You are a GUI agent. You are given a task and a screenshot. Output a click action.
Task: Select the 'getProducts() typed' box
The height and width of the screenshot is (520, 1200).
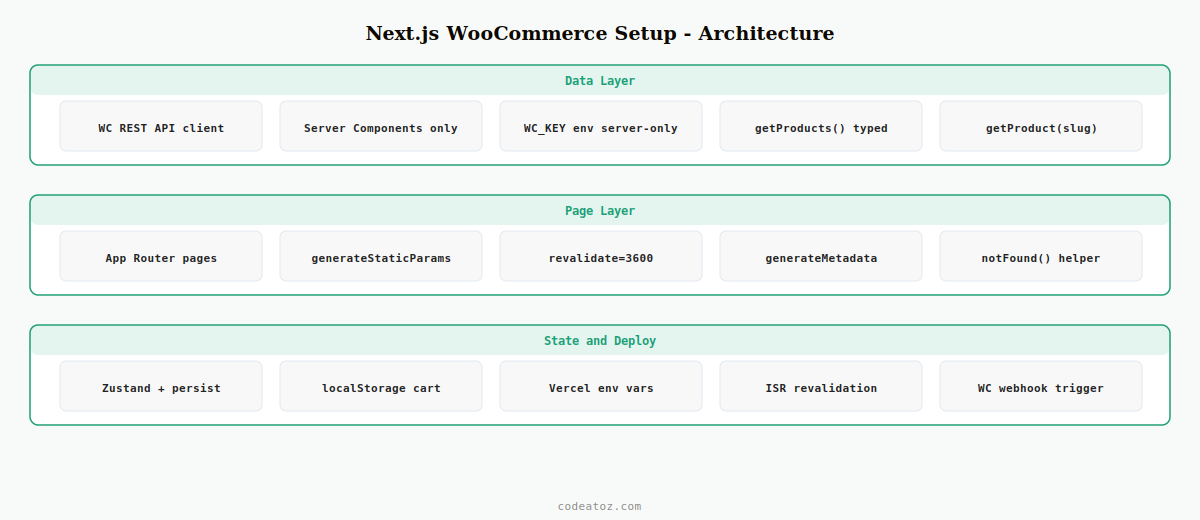point(821,126)
